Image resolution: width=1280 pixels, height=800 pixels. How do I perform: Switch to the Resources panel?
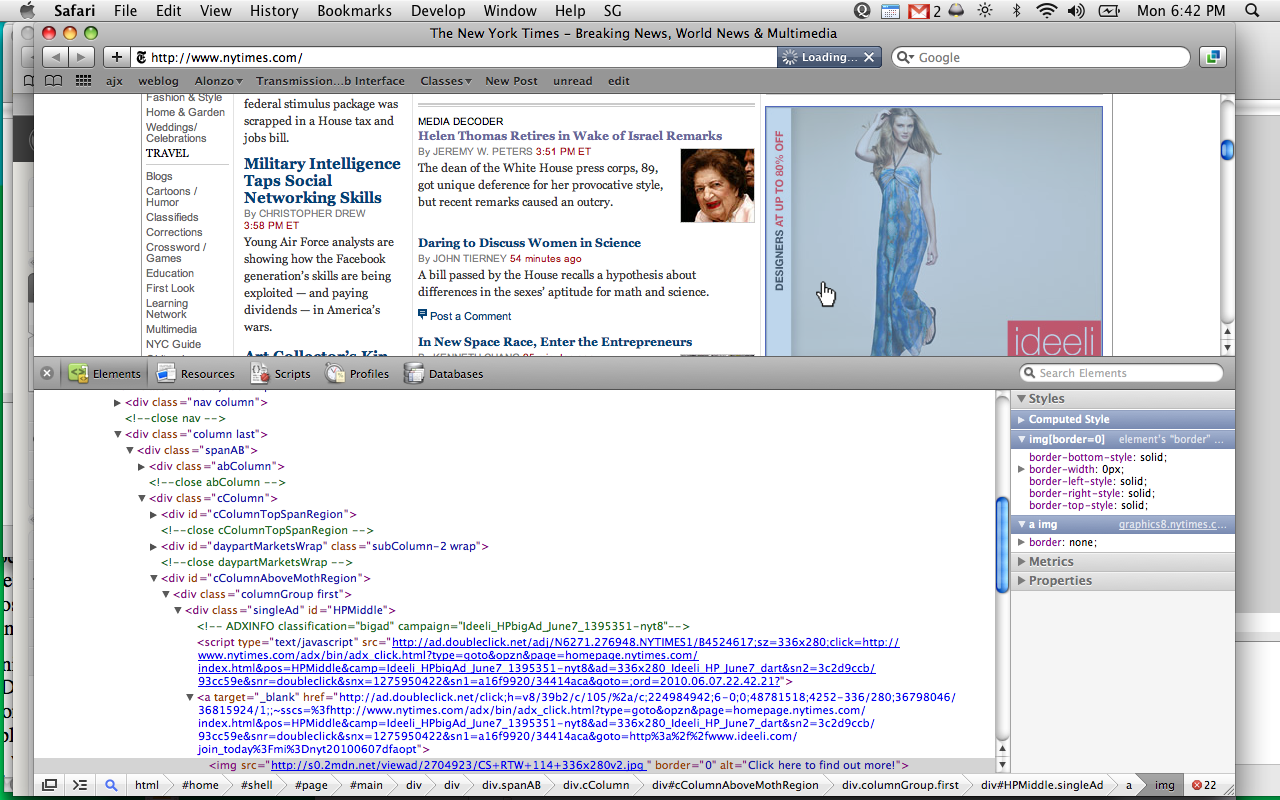click(x=195, y=374)
